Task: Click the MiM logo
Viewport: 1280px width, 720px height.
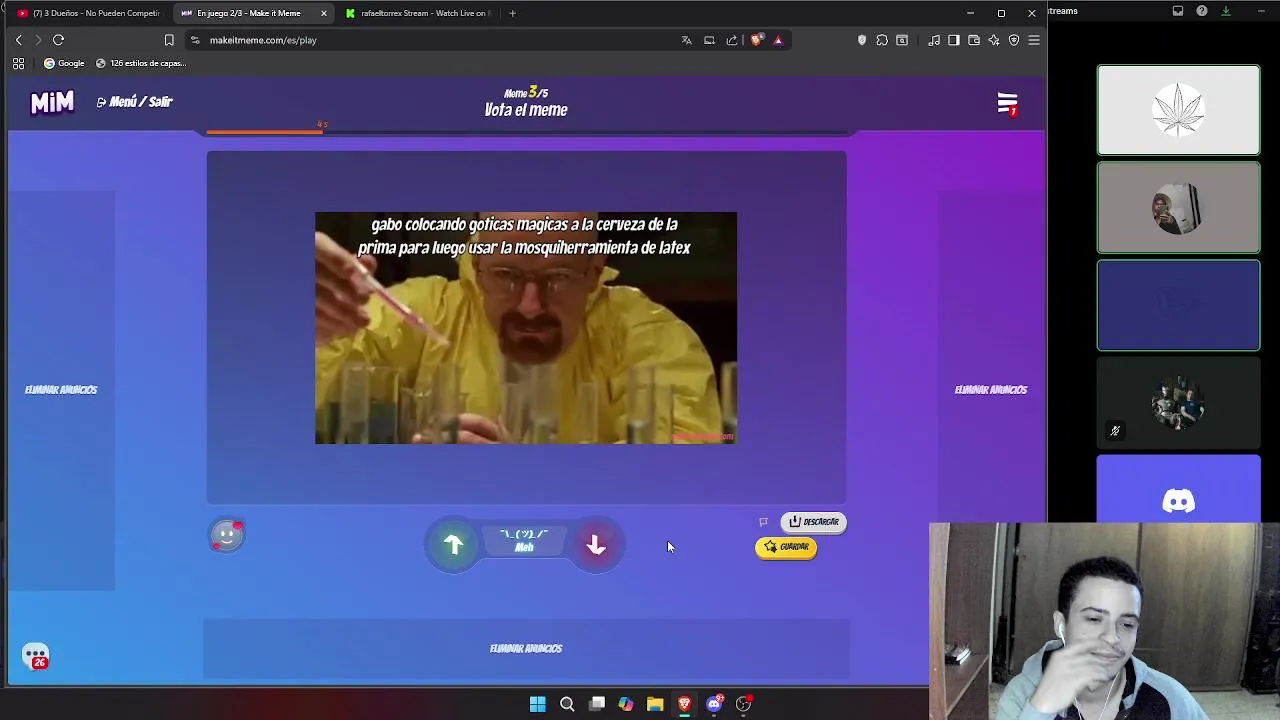Action: (52, 102)
